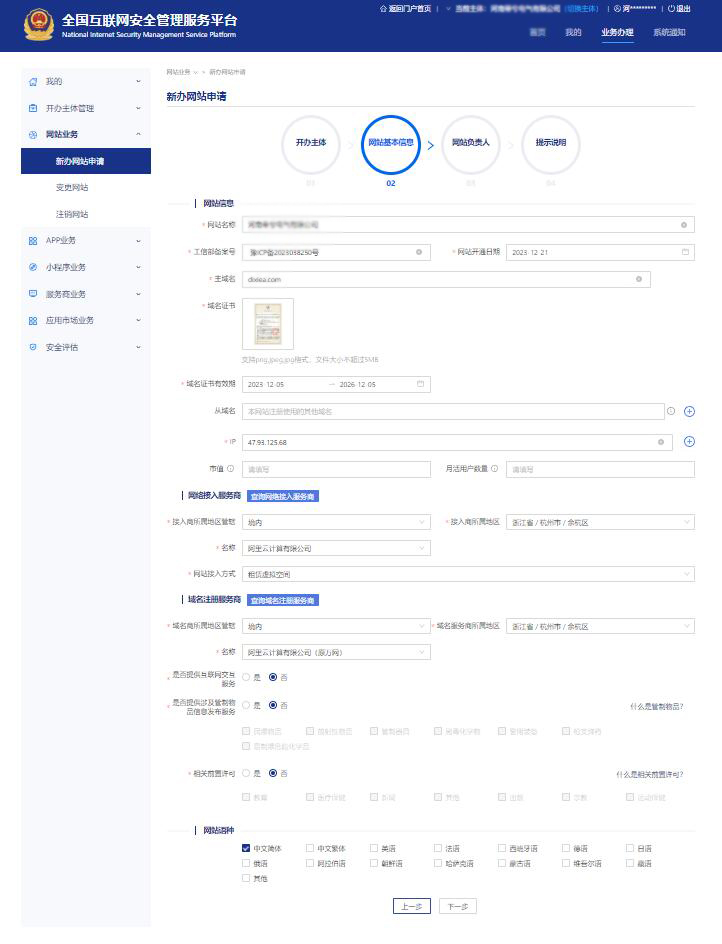
Task: Switch to the 系统通知 top tab
Action: (x=669, y=33)
